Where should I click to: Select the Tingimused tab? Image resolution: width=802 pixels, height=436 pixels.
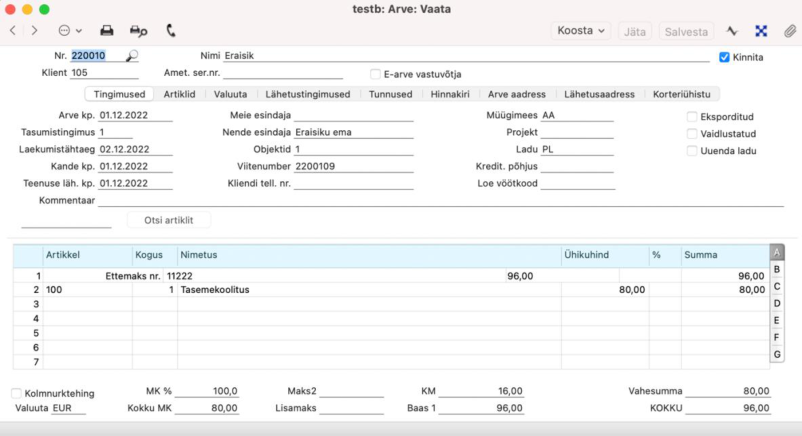[x=119, y=94]
